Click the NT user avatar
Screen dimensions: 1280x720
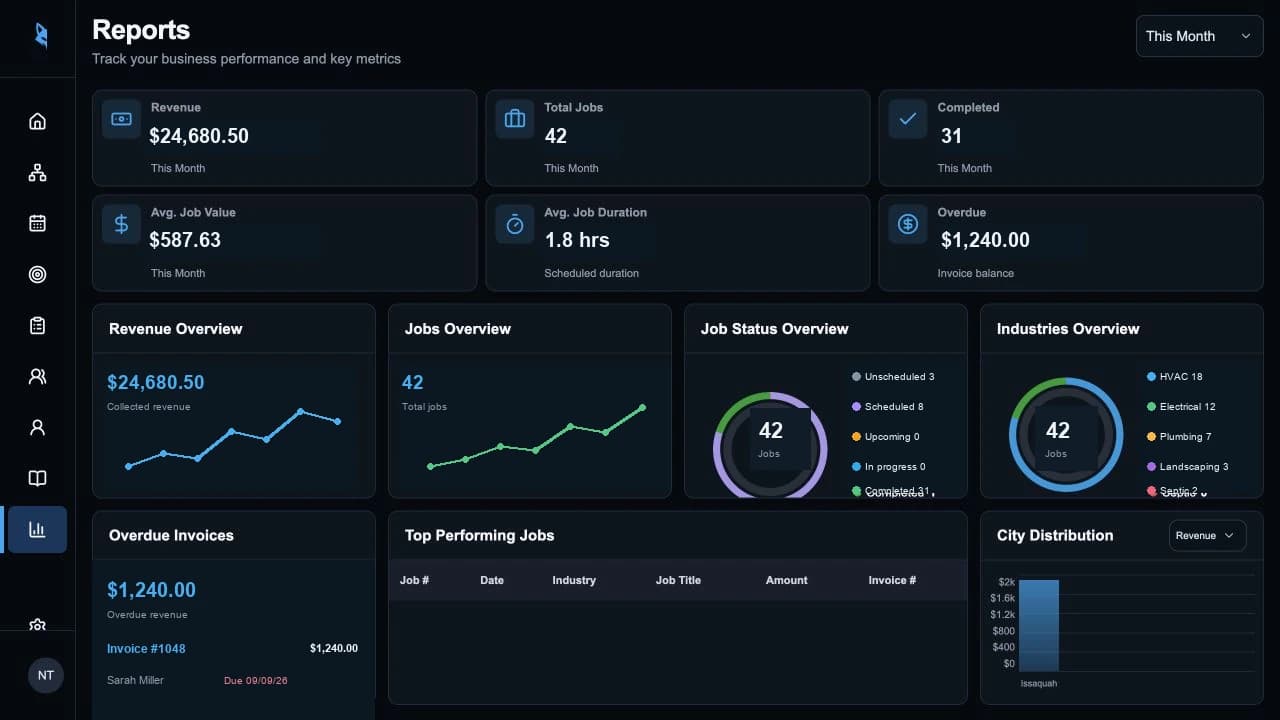[x=46, y=675]
